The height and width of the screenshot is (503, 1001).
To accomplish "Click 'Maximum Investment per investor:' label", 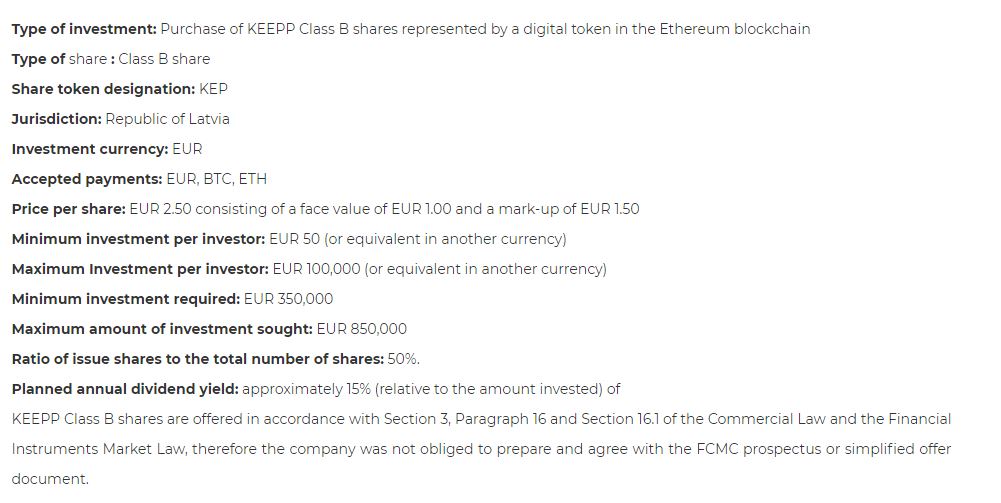I will (140, 269).
